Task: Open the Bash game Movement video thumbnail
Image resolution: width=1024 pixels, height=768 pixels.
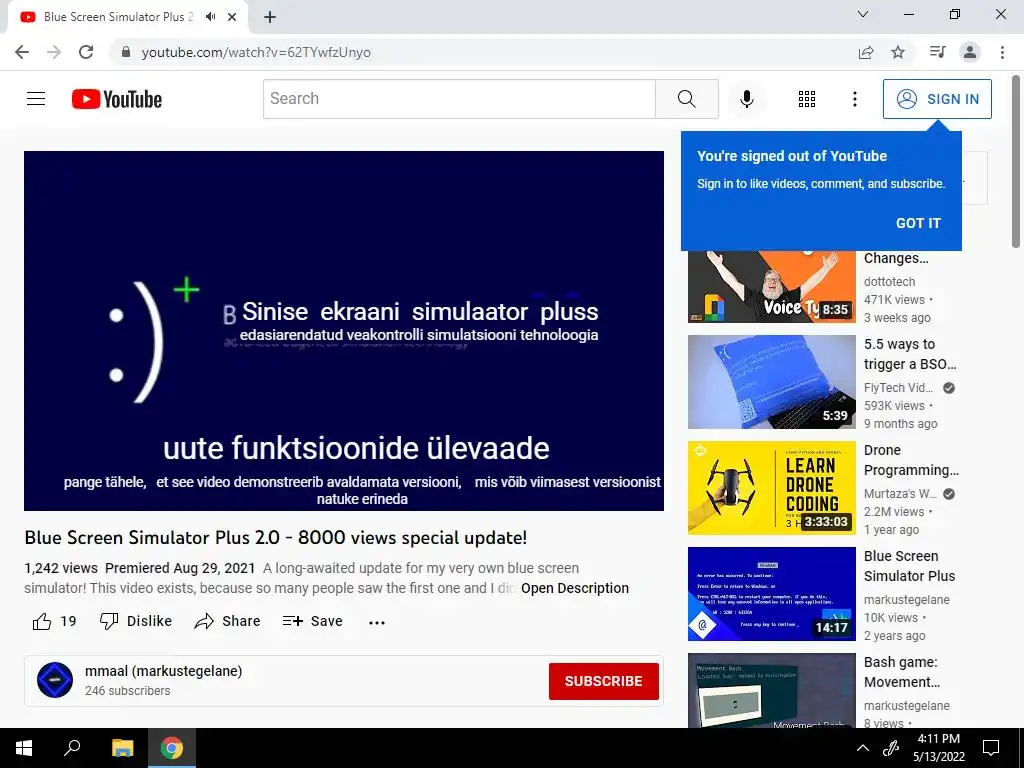Action: (771, 690)
